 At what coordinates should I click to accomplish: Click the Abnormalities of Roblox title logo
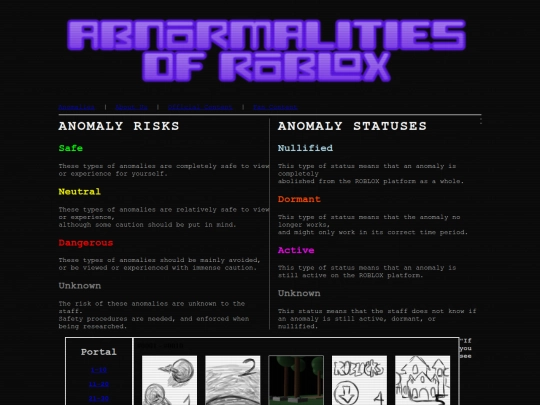267,50
